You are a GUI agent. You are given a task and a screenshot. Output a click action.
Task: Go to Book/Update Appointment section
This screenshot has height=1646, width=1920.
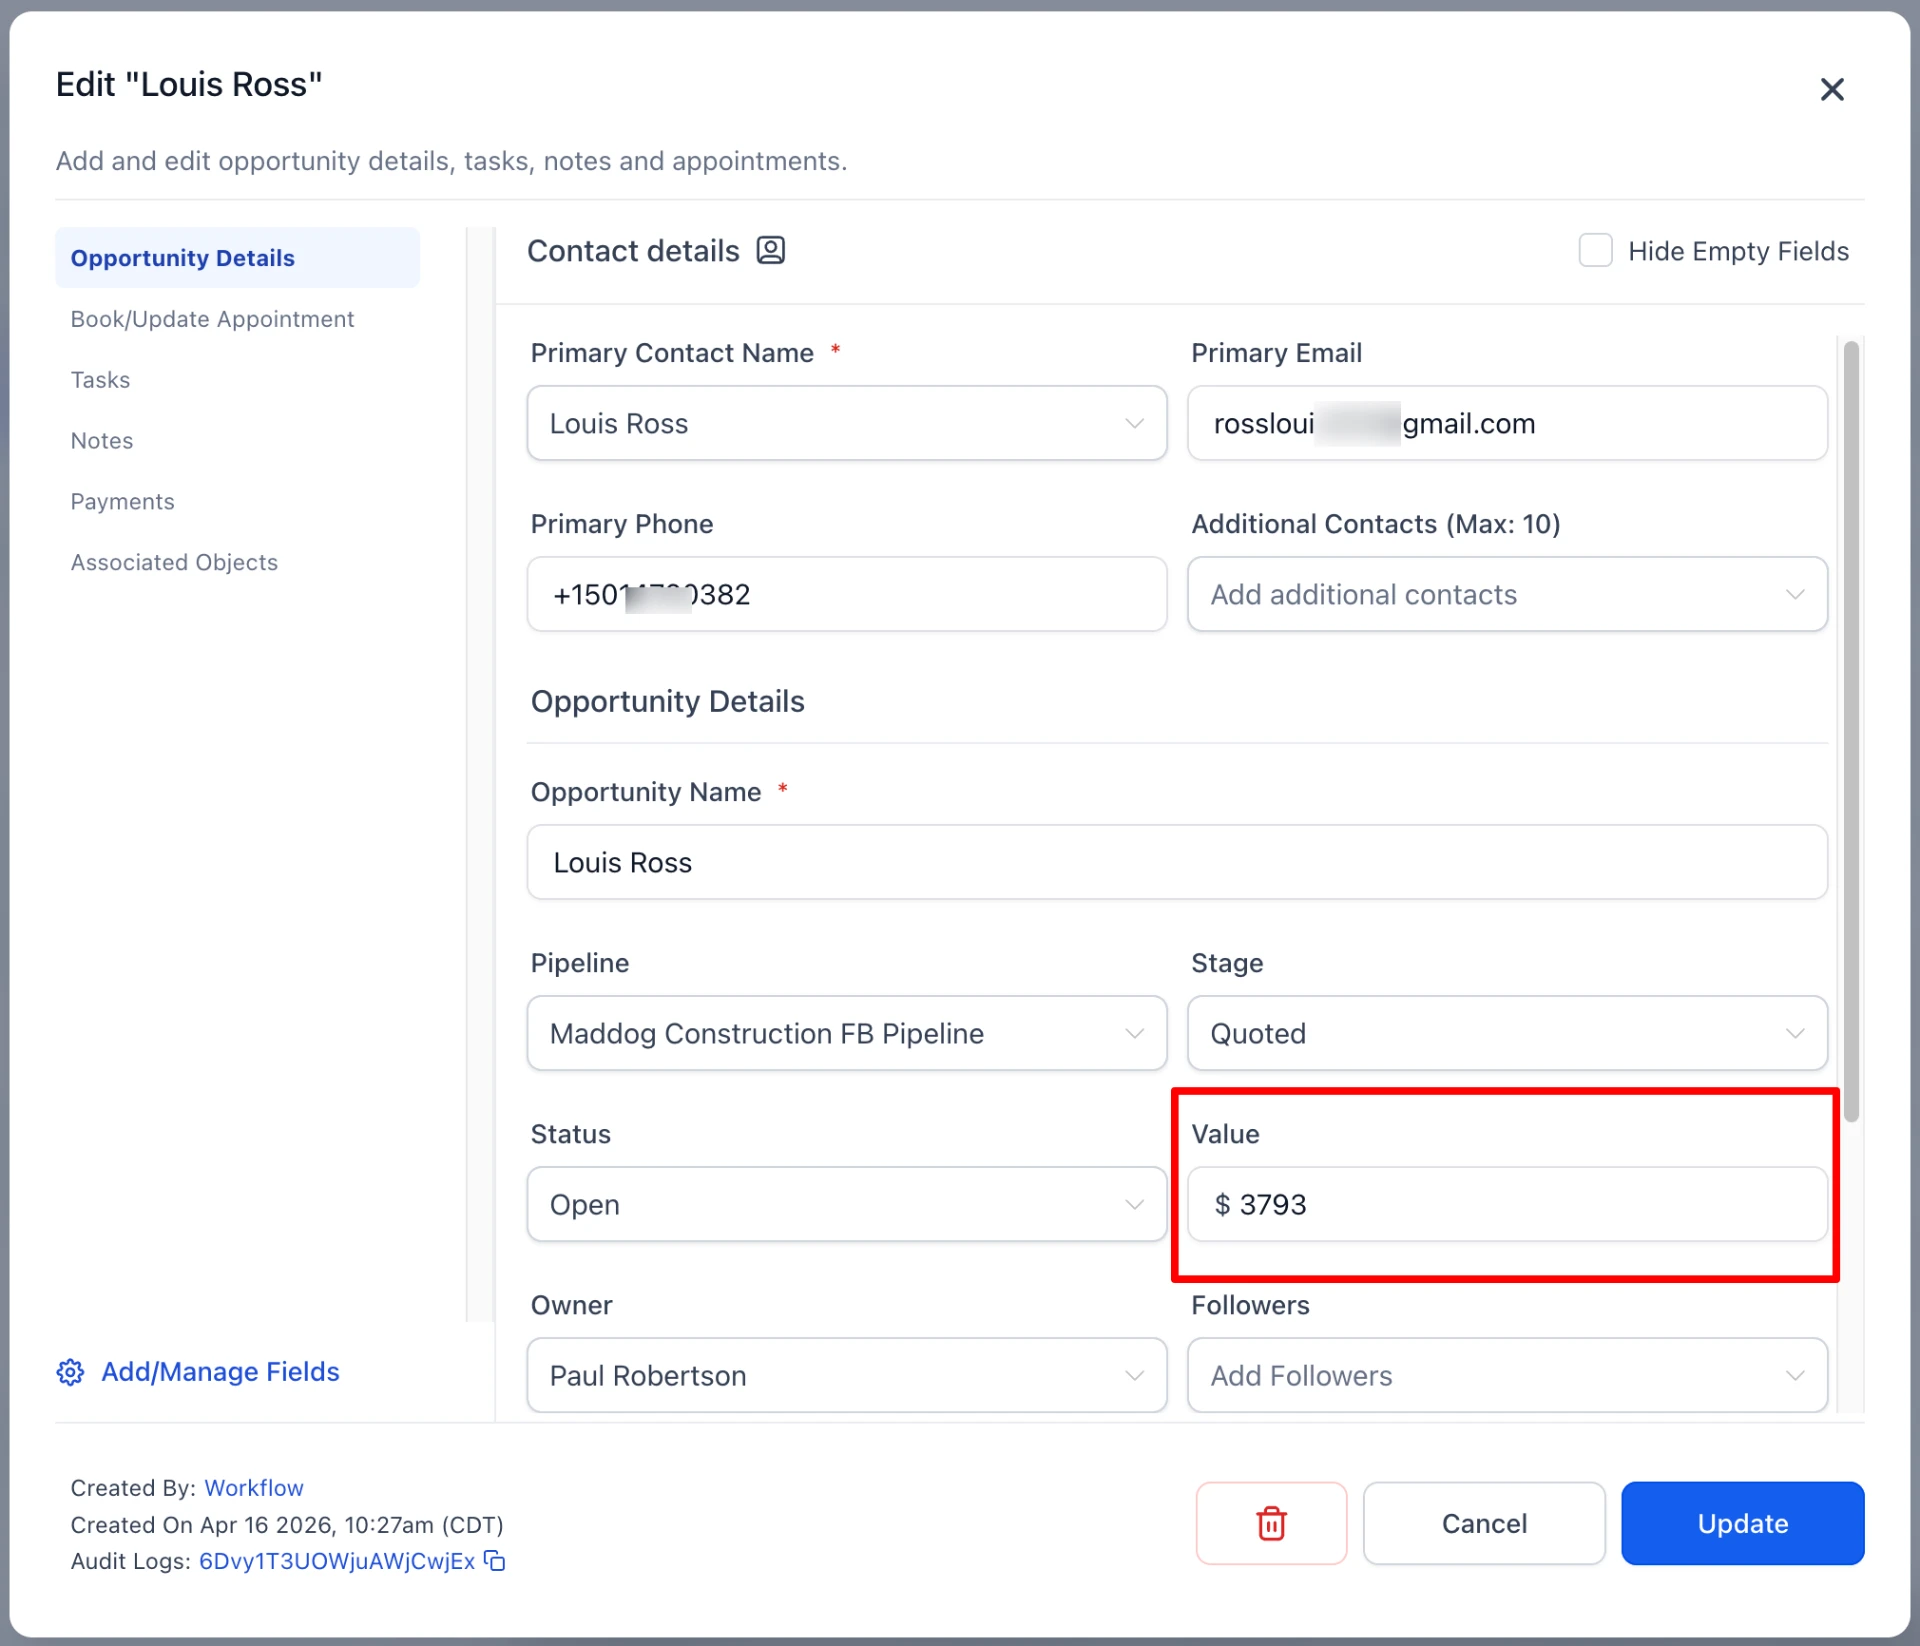(x=212, y=319)
